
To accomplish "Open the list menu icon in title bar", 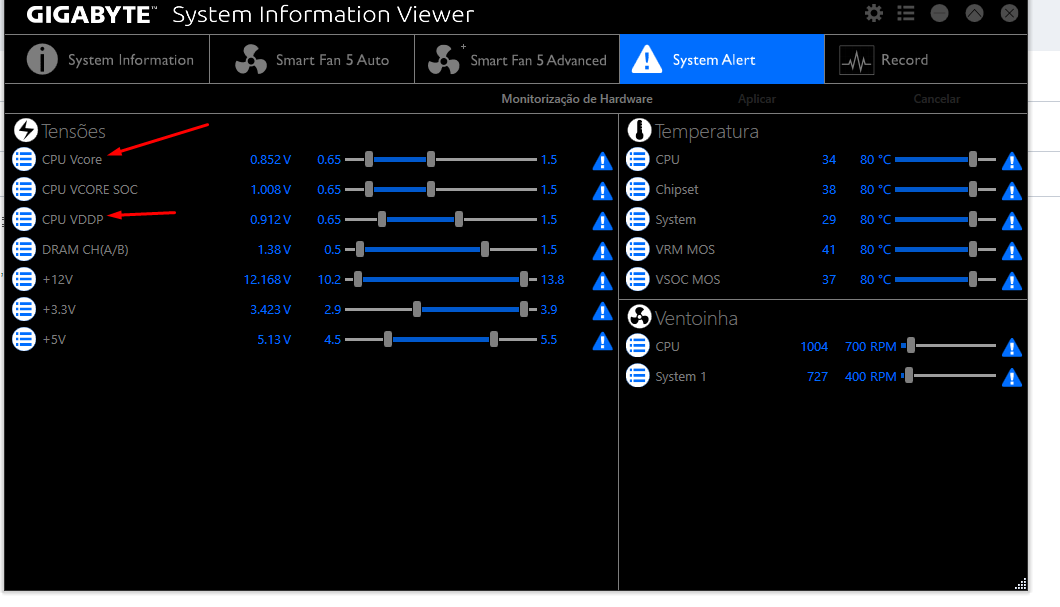I will pyautogui.click(x=906, y=13).
